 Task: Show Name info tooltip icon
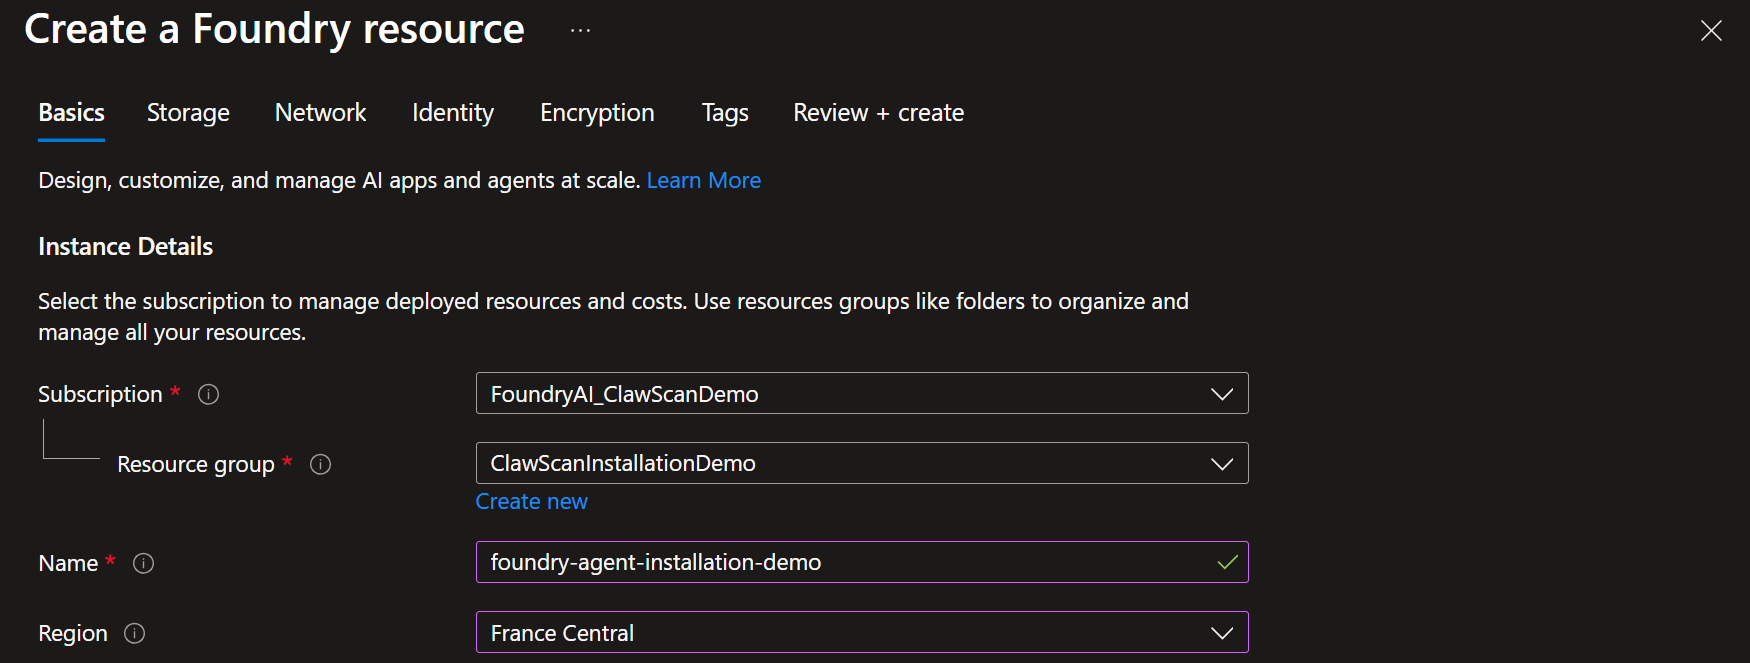click(143, 563)
